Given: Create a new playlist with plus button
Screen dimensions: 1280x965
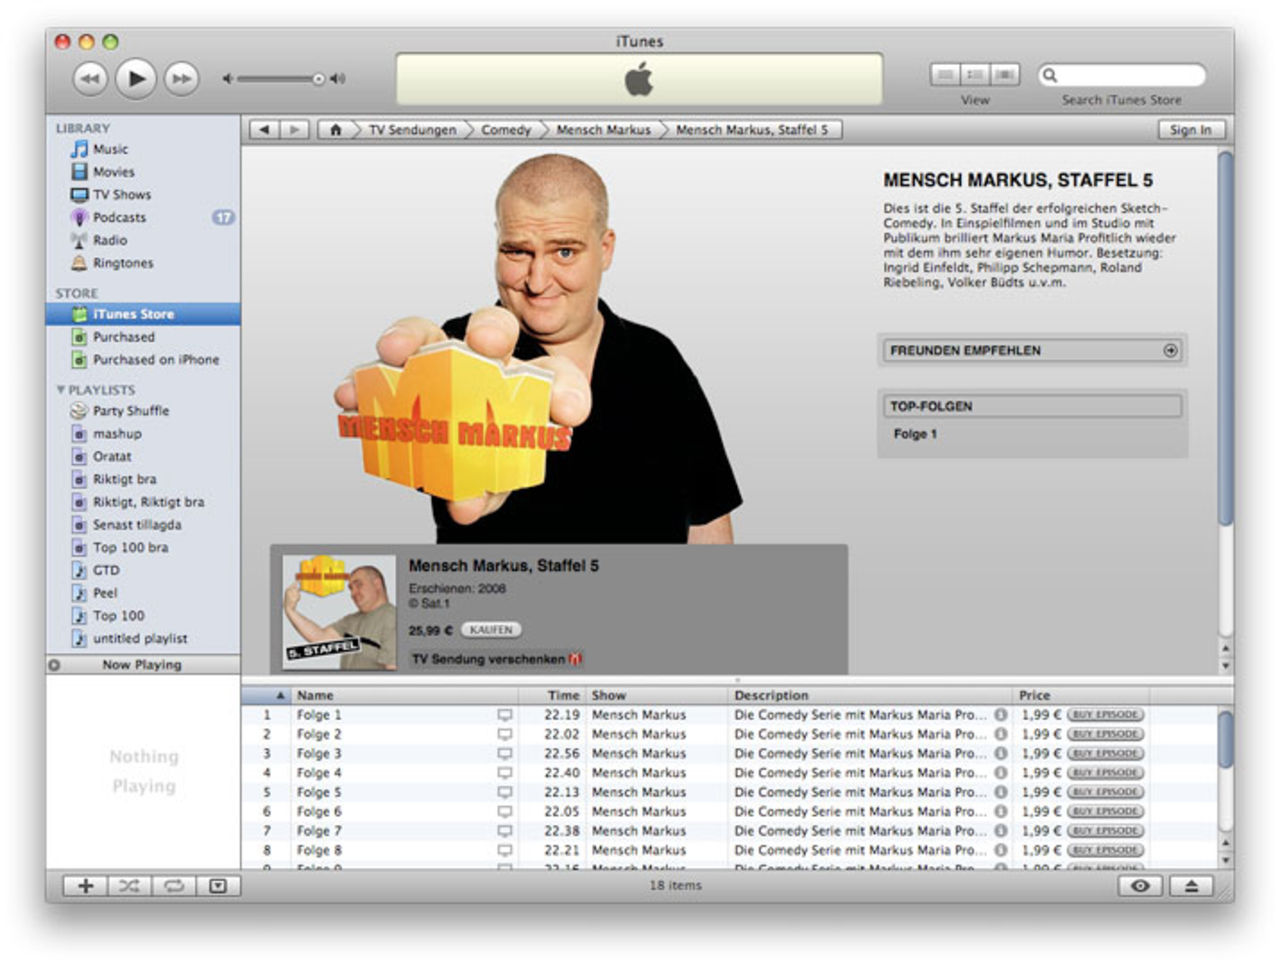Looking at the screenshot, I should 86,886.
